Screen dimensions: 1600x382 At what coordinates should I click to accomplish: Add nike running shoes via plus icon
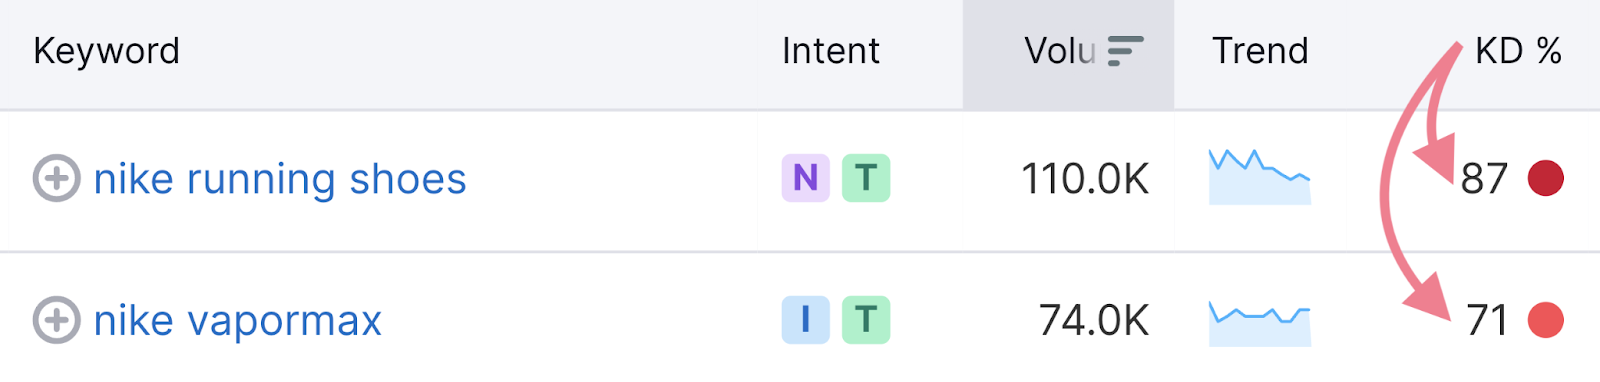[x=57, y=178]
